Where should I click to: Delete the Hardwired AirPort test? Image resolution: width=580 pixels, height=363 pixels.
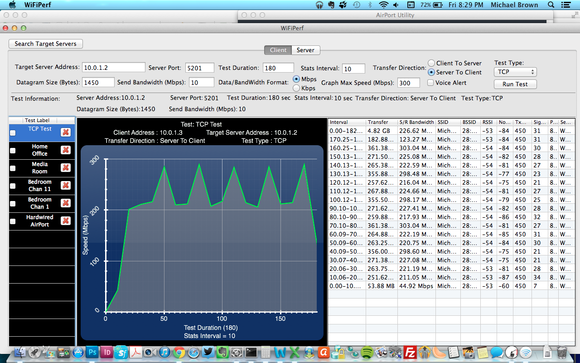(65, 221)
